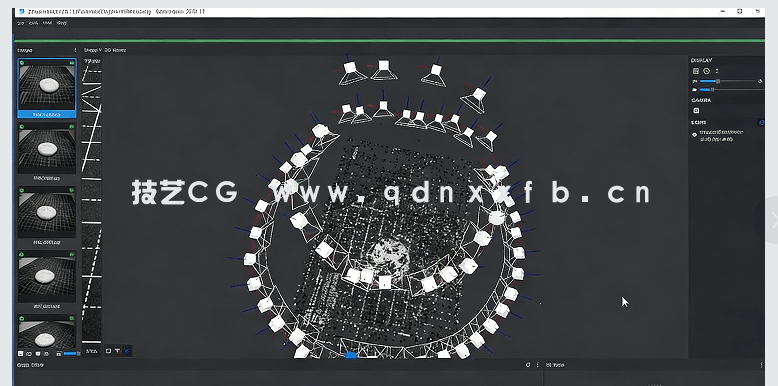Adjust the camera scale slider in Display panel

click(732, 90)
